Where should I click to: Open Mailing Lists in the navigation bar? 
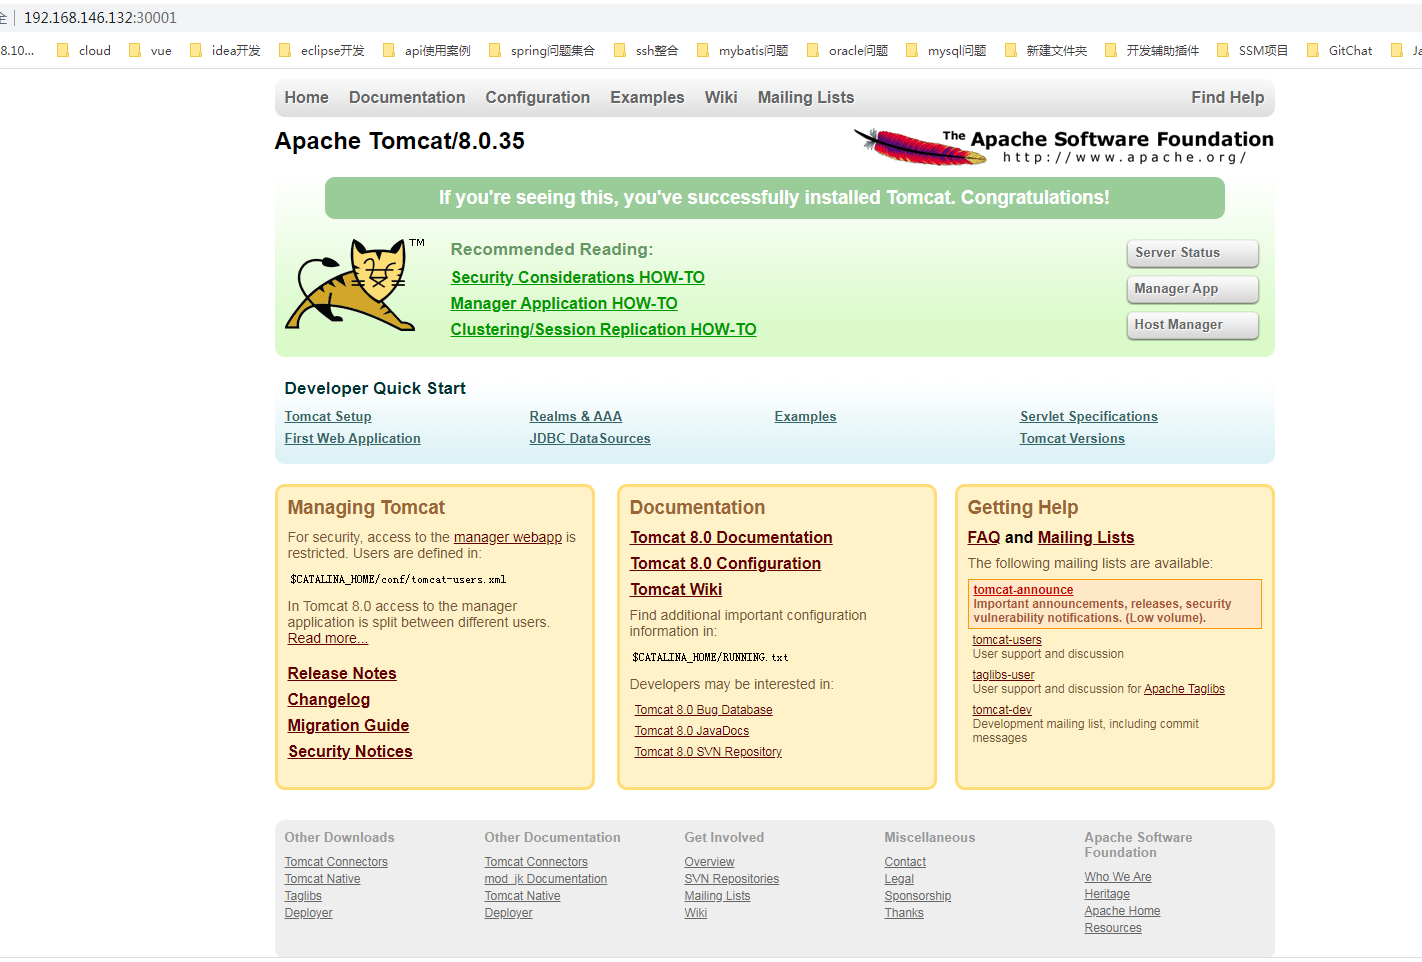tap(806, 97)
